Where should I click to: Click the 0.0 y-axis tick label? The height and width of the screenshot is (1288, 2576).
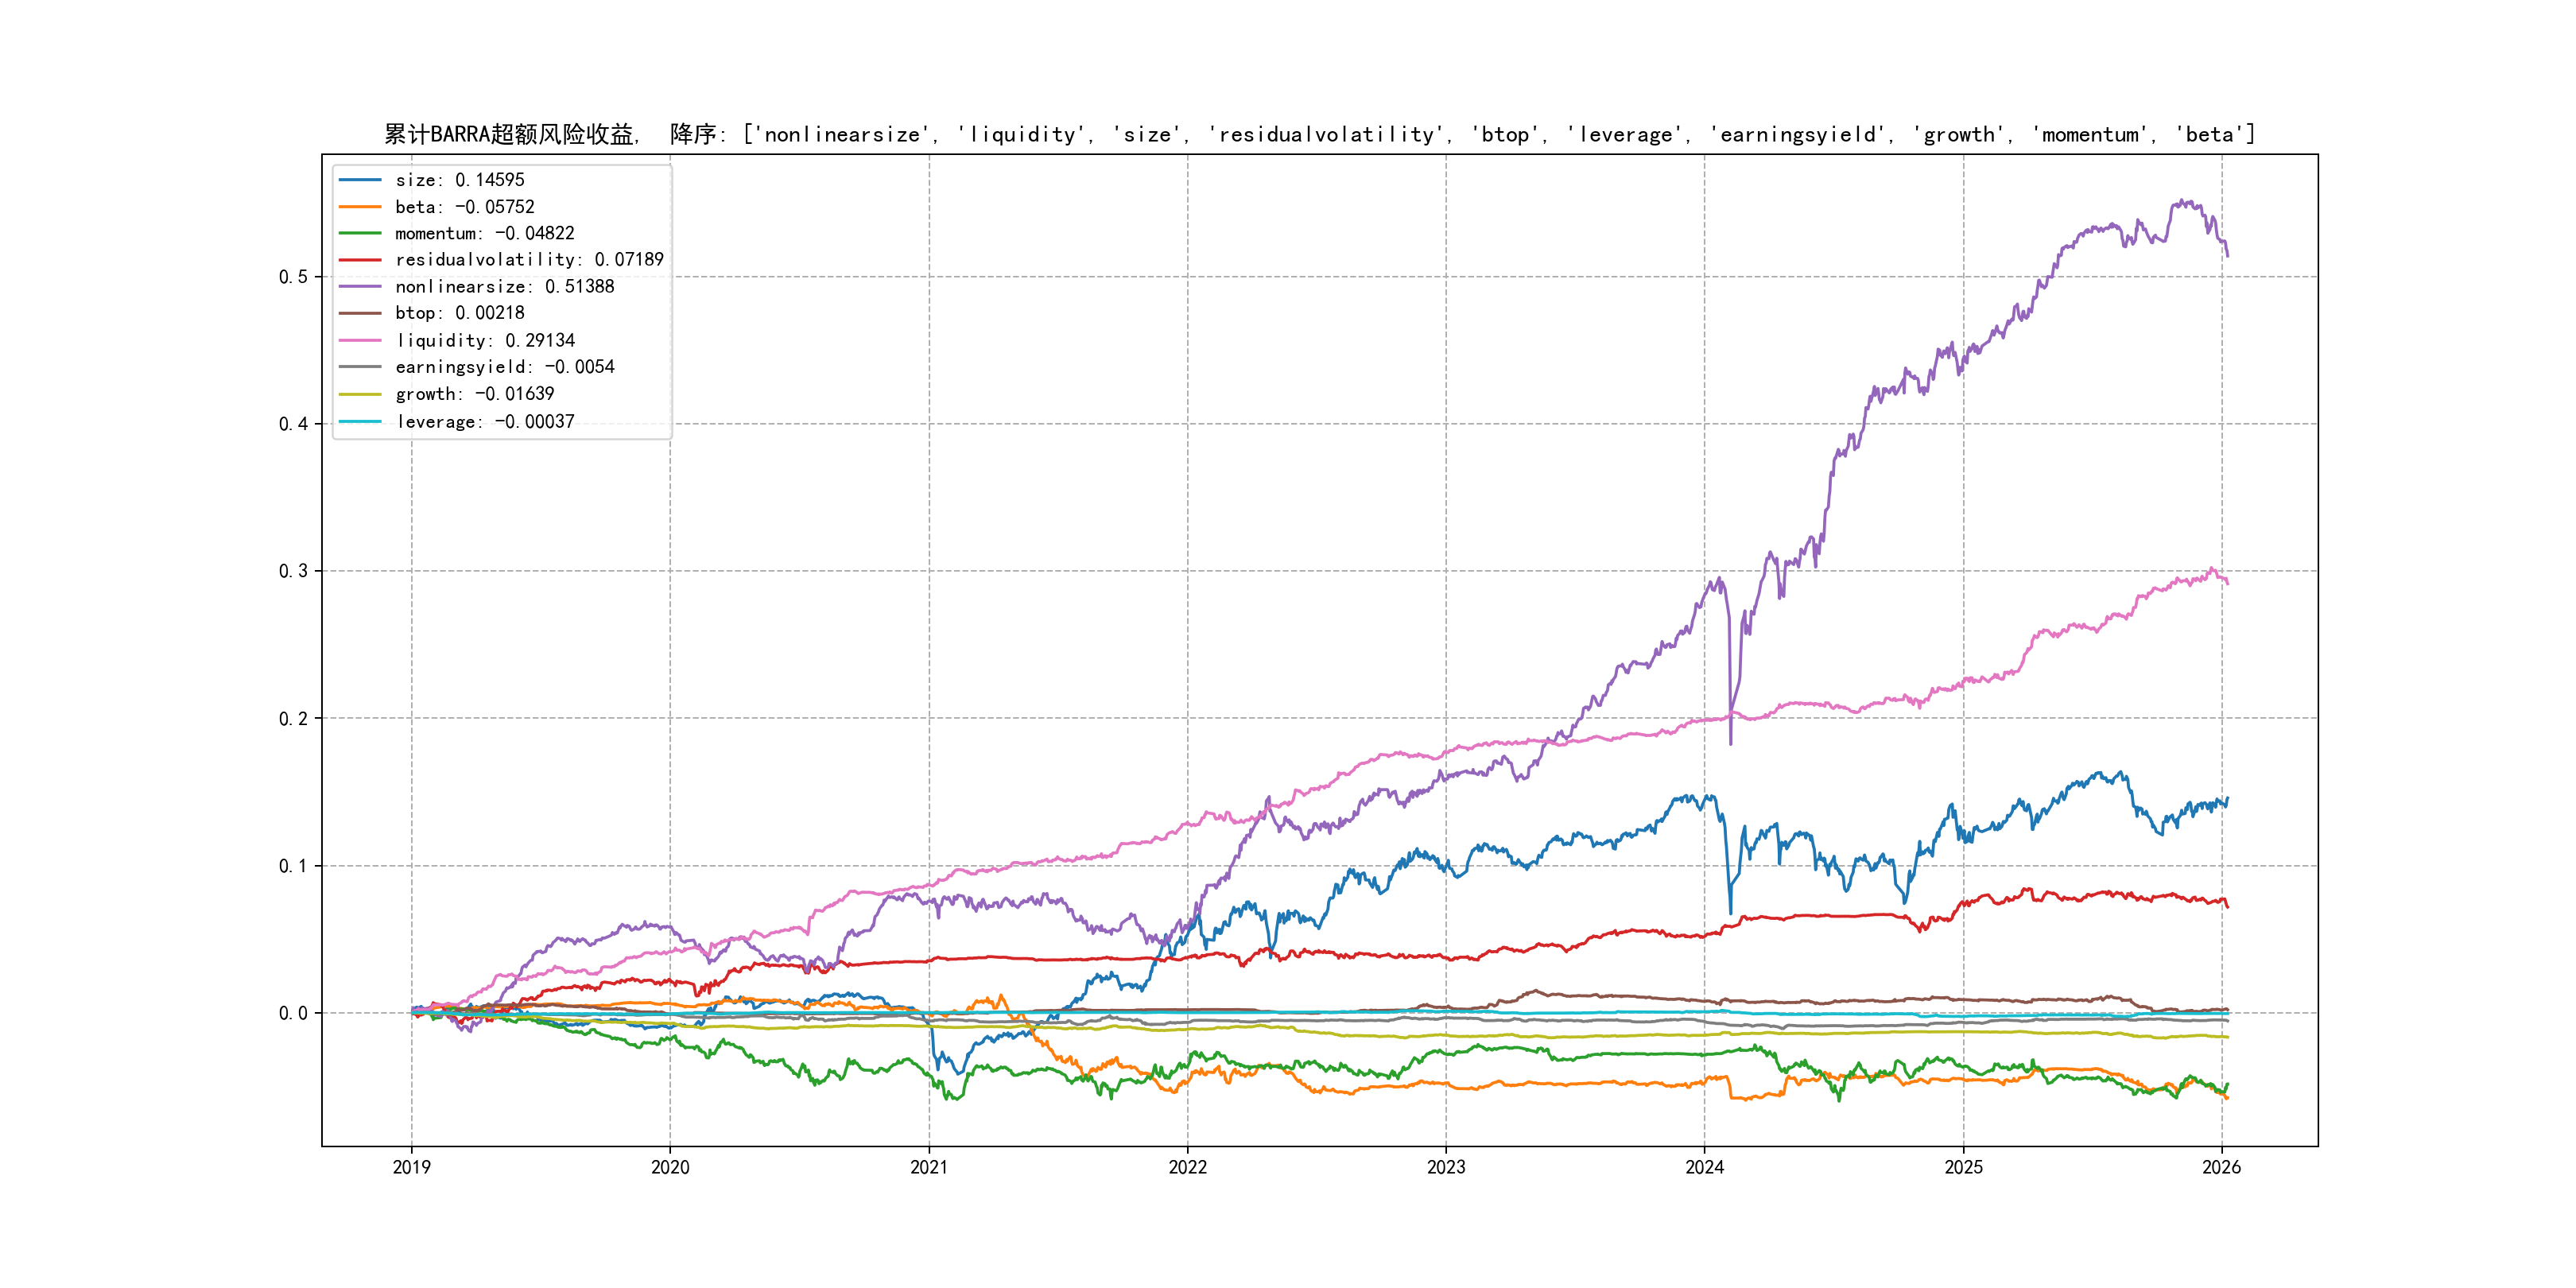[x=293, y=1013]
